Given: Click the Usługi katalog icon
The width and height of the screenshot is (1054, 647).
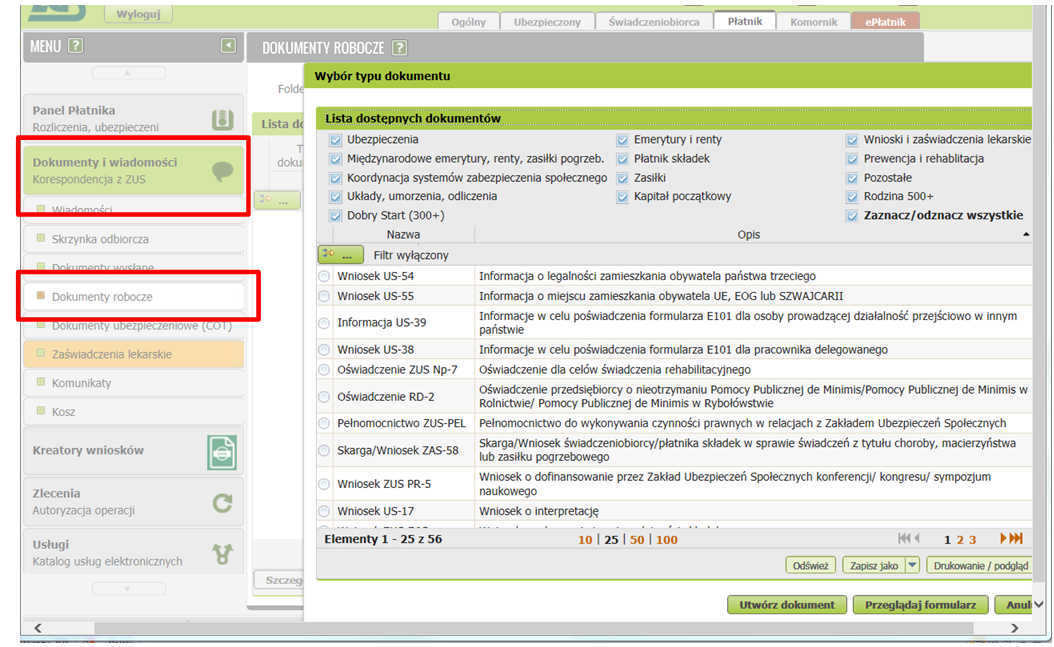Looking at the screenshot, I should pos(222,554).
